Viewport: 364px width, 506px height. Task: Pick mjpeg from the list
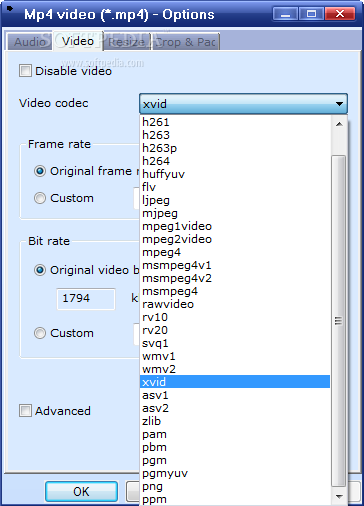point(235,213)
